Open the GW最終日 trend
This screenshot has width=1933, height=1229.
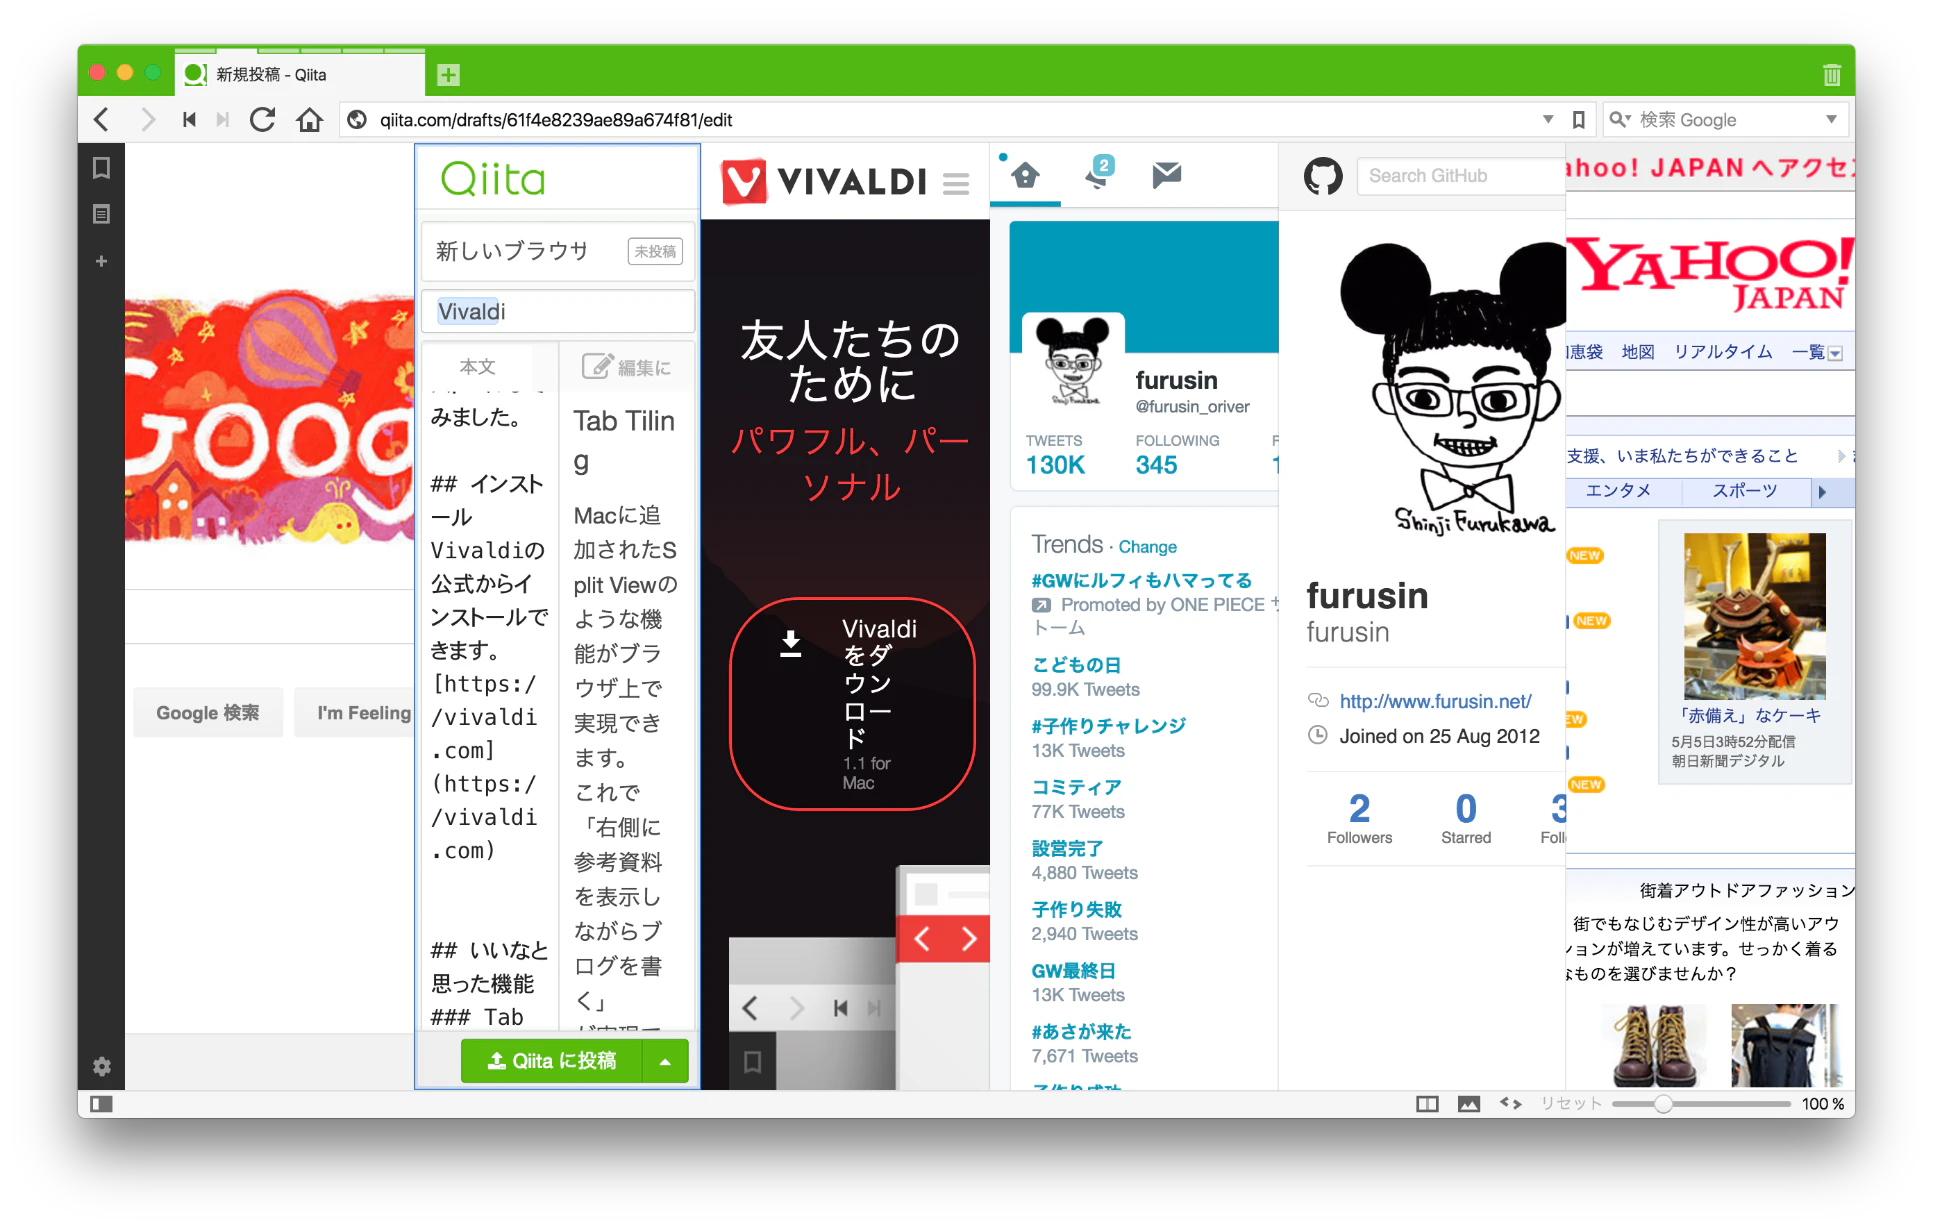(x=1073, y=970)
